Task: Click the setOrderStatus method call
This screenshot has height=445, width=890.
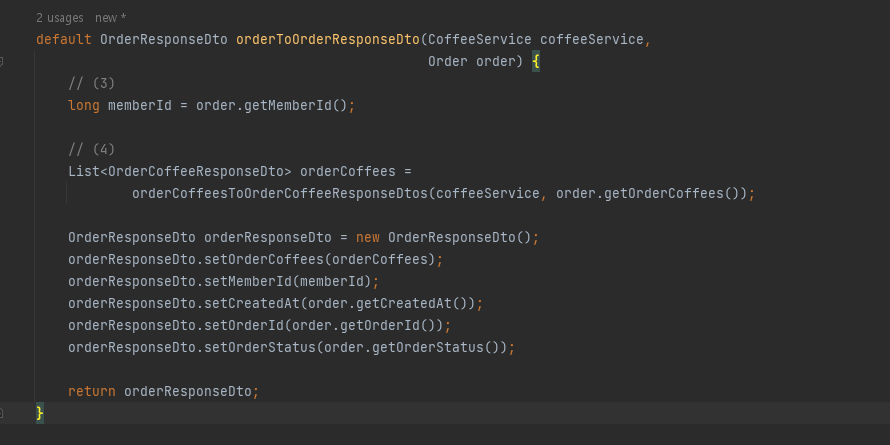Action: (x=259, y=347)
